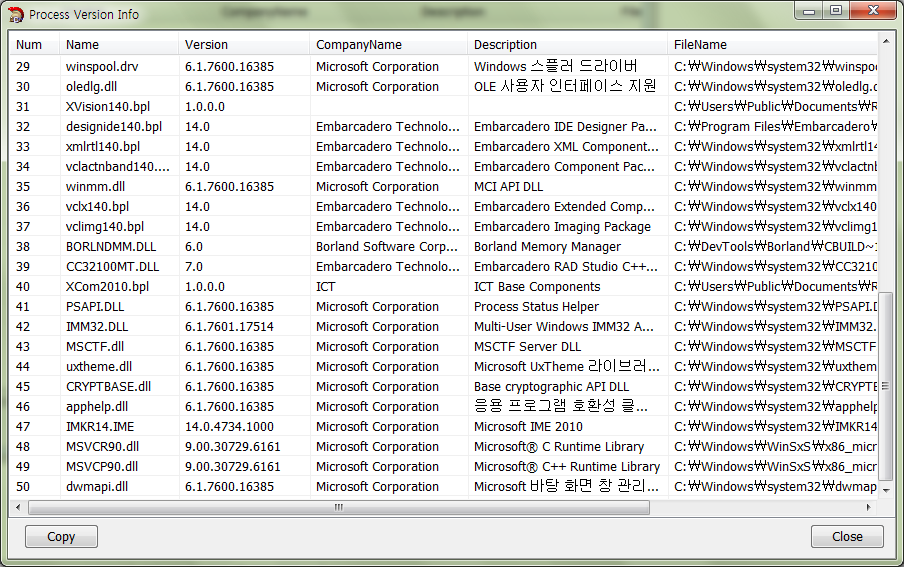Select the vclimg140.bpl row
Viewport: 904px width, 567px height.
[x=444, y=227]
